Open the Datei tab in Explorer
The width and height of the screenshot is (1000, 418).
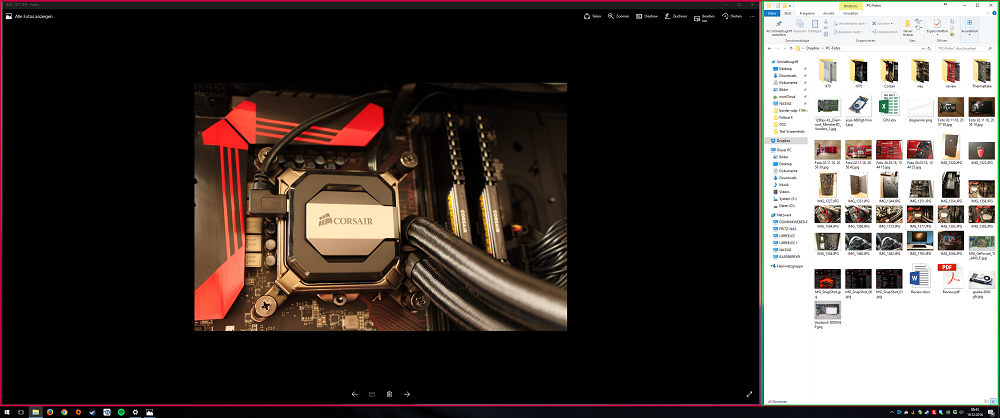[x=772, y=13]
